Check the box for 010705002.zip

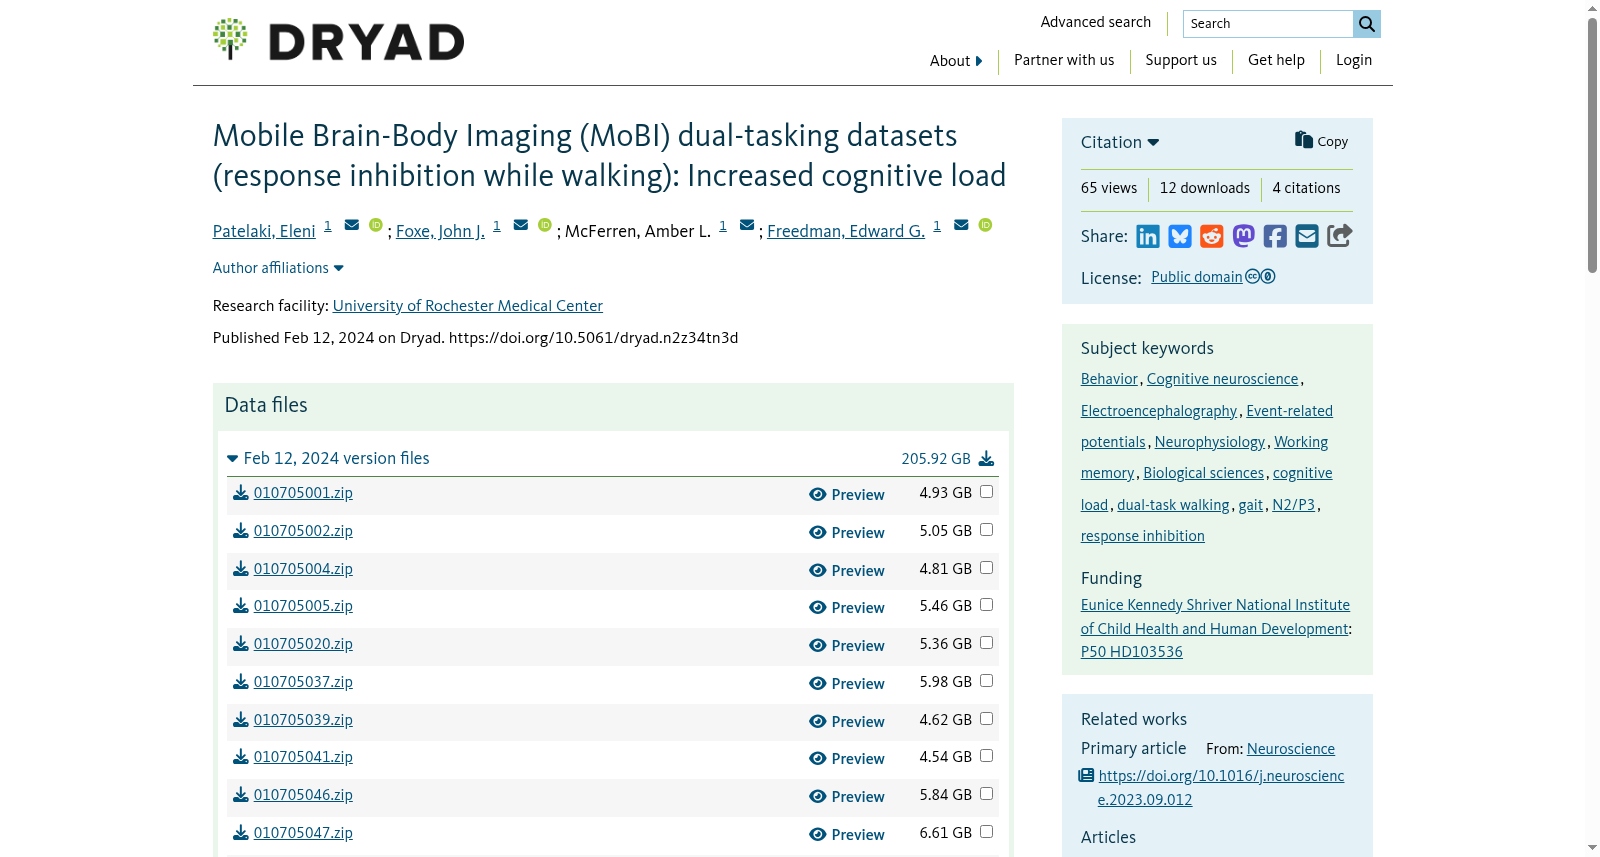(x=987, y=530)
